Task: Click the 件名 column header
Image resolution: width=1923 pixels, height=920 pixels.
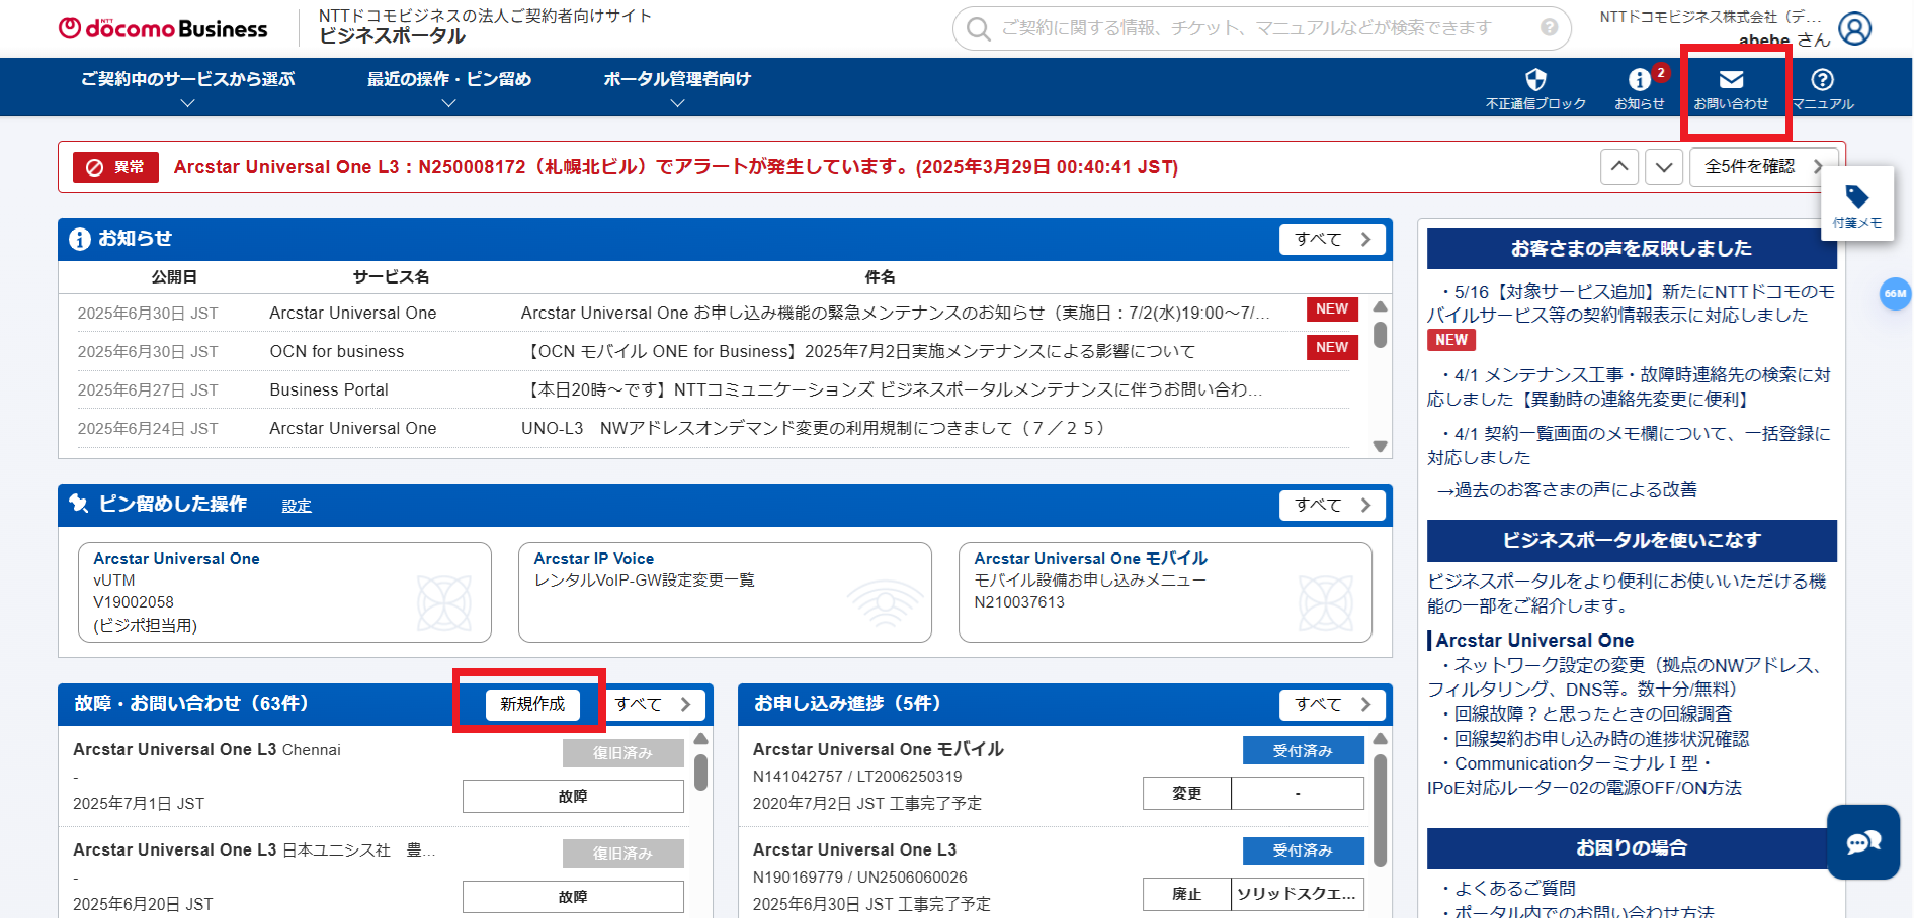Action: coord(880,278)
